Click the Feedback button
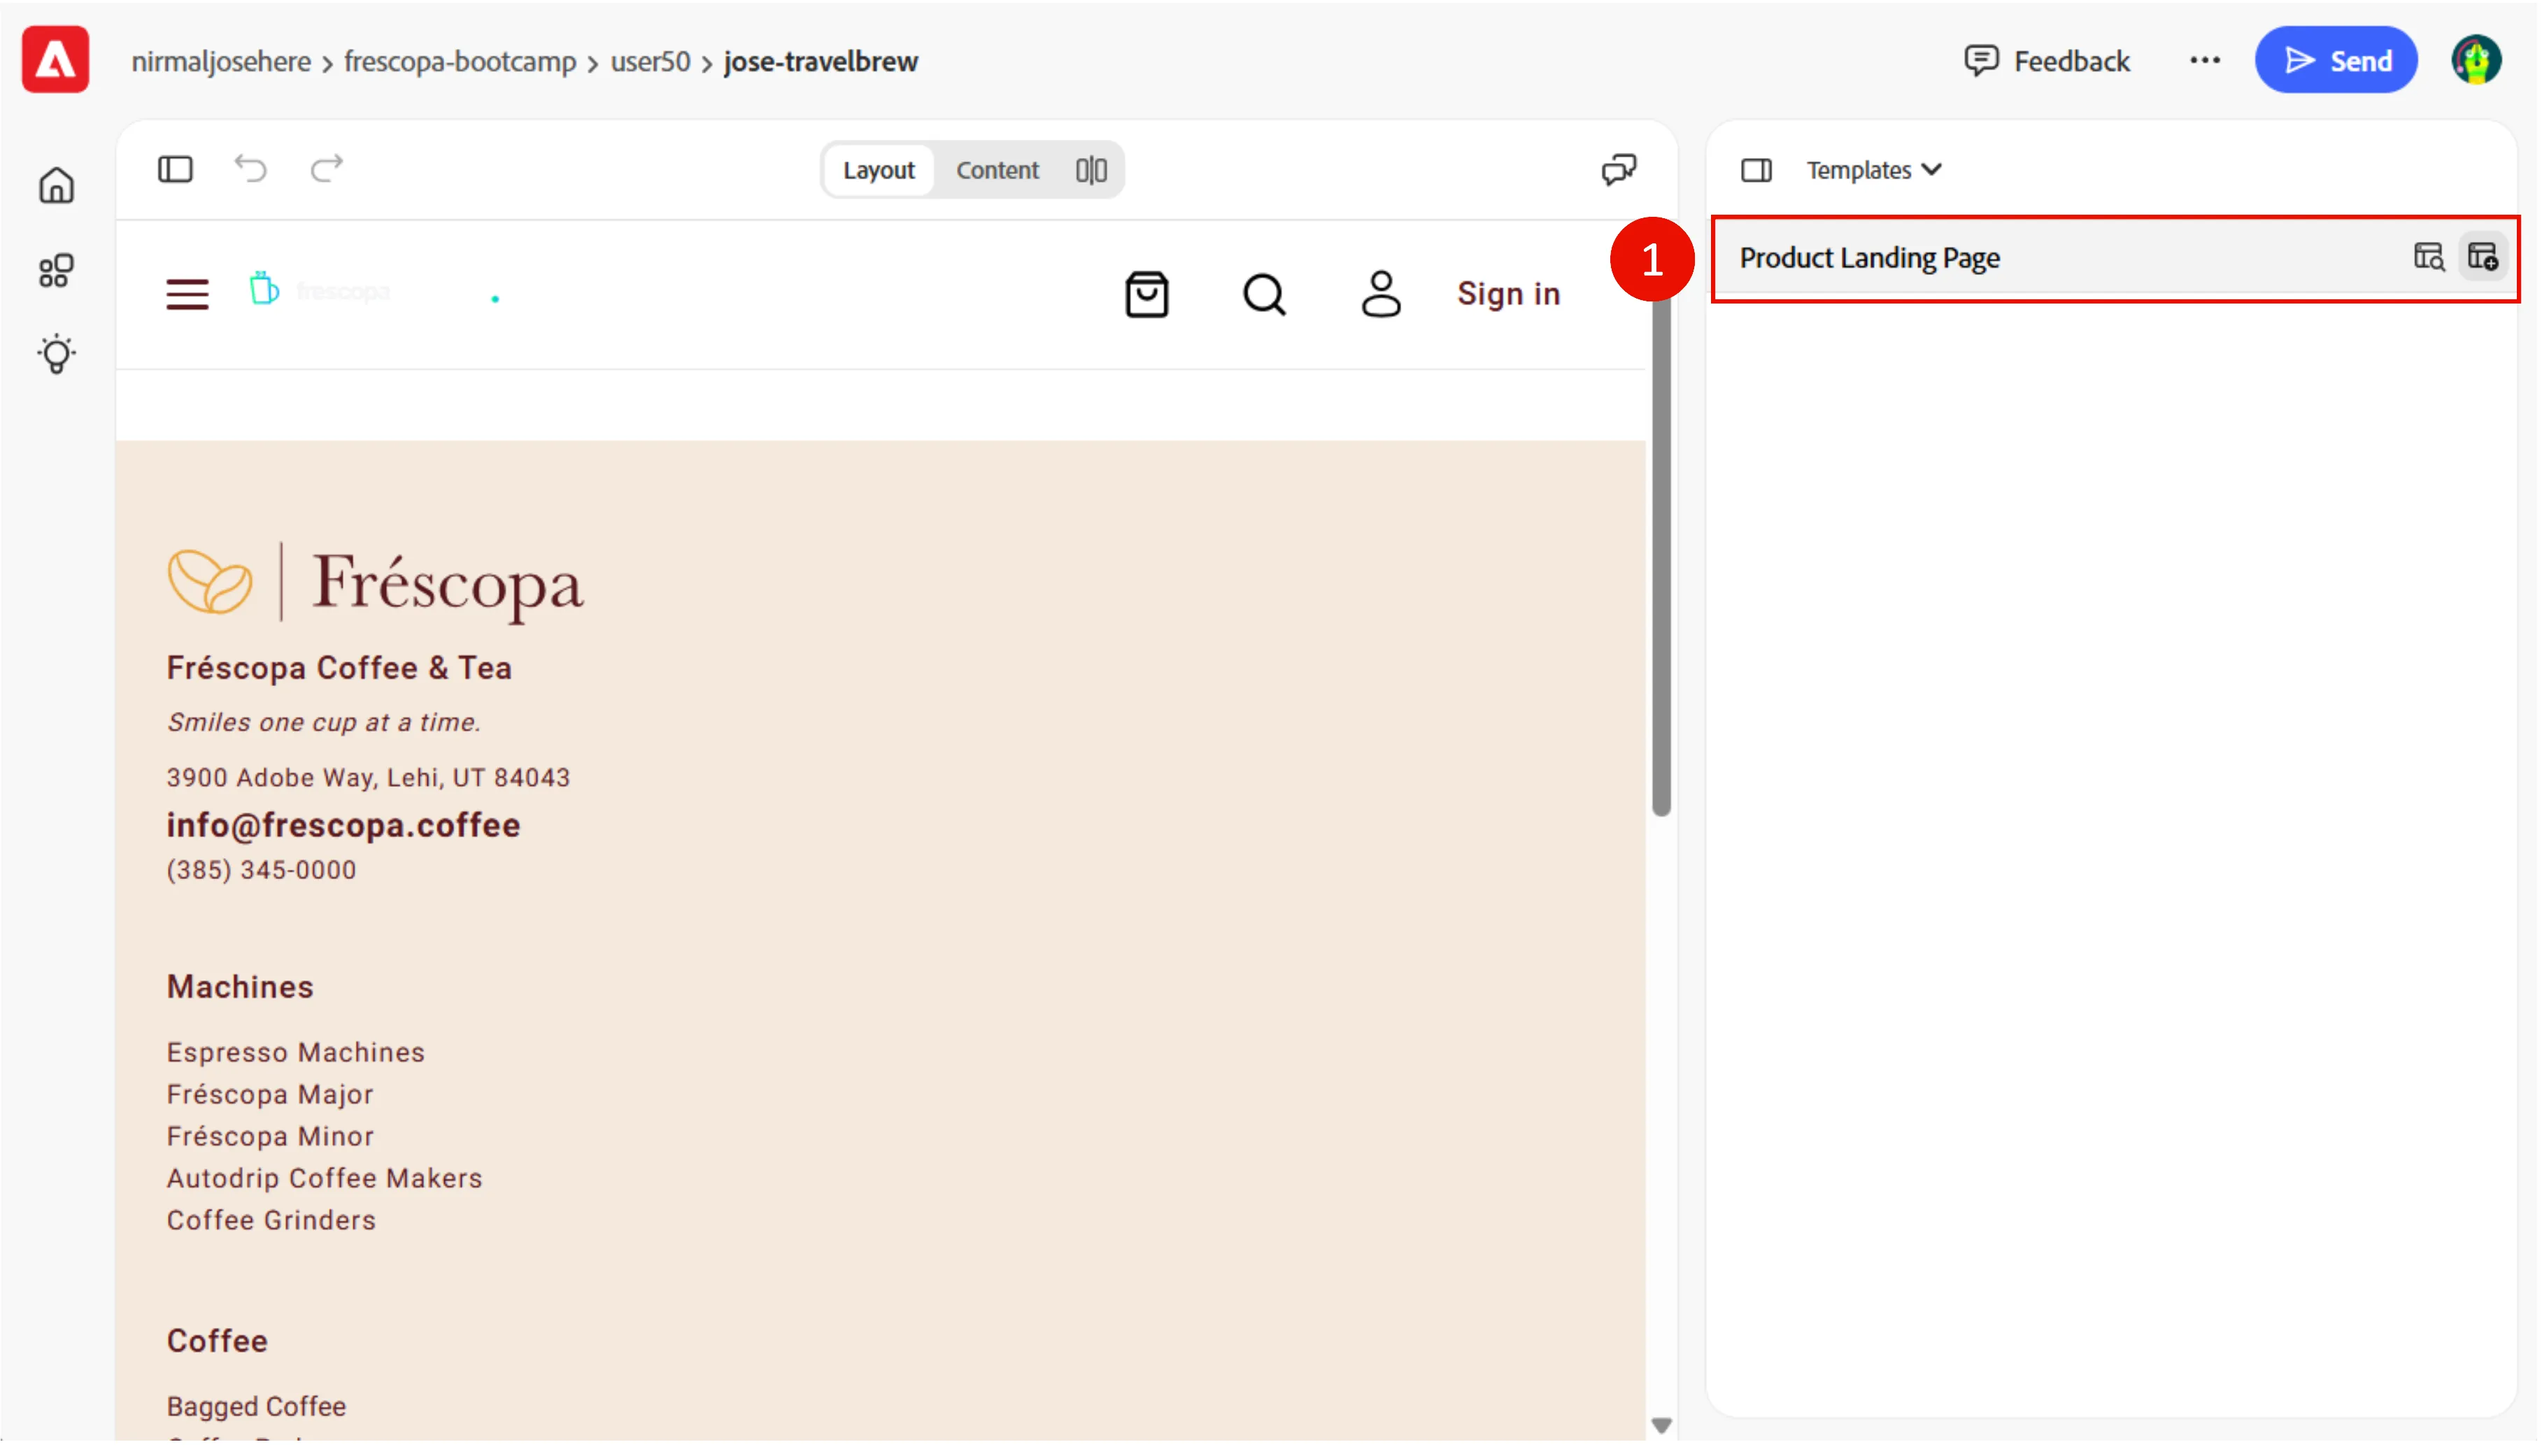Image resolution: width=2542 pixels, height=1456 pixels. 2046,61
